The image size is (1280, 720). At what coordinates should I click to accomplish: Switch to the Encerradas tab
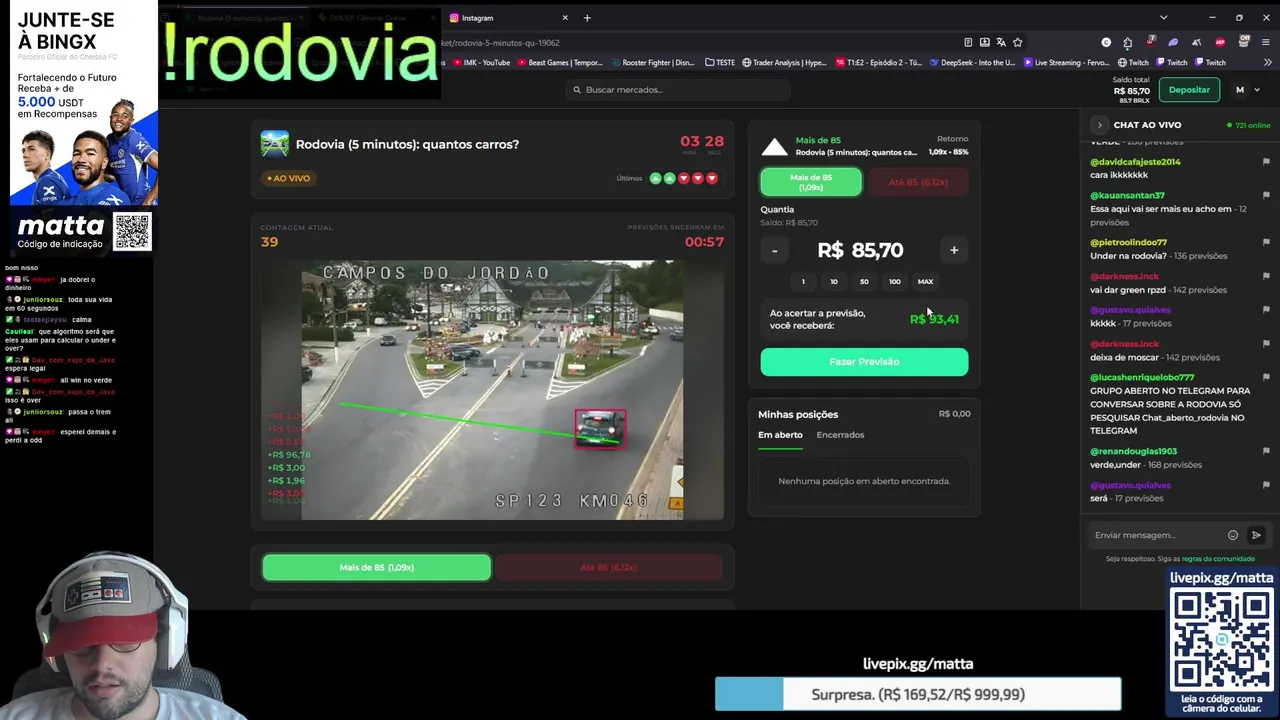840,435
